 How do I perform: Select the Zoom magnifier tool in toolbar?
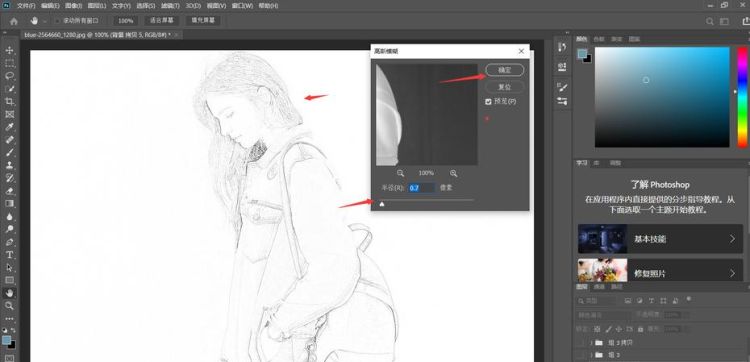9,306
